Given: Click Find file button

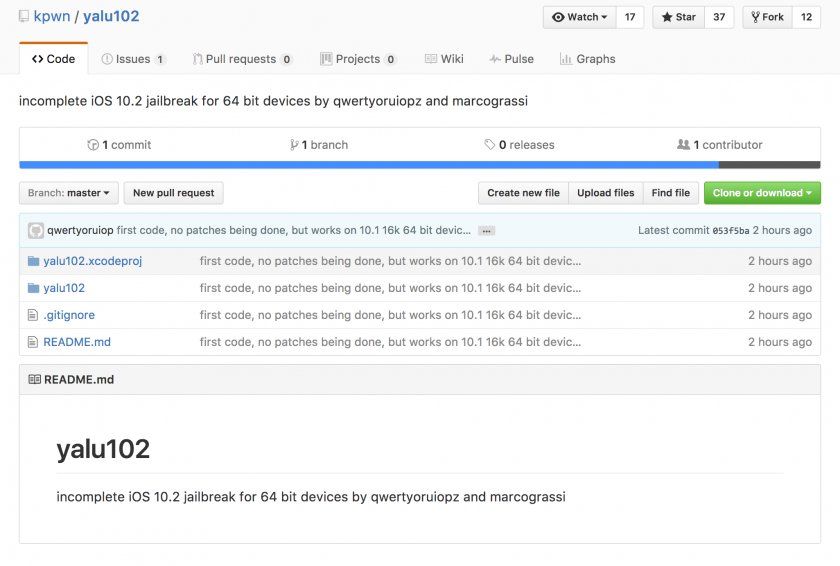Looking at the screenshot, I should [x=671, y=193].
